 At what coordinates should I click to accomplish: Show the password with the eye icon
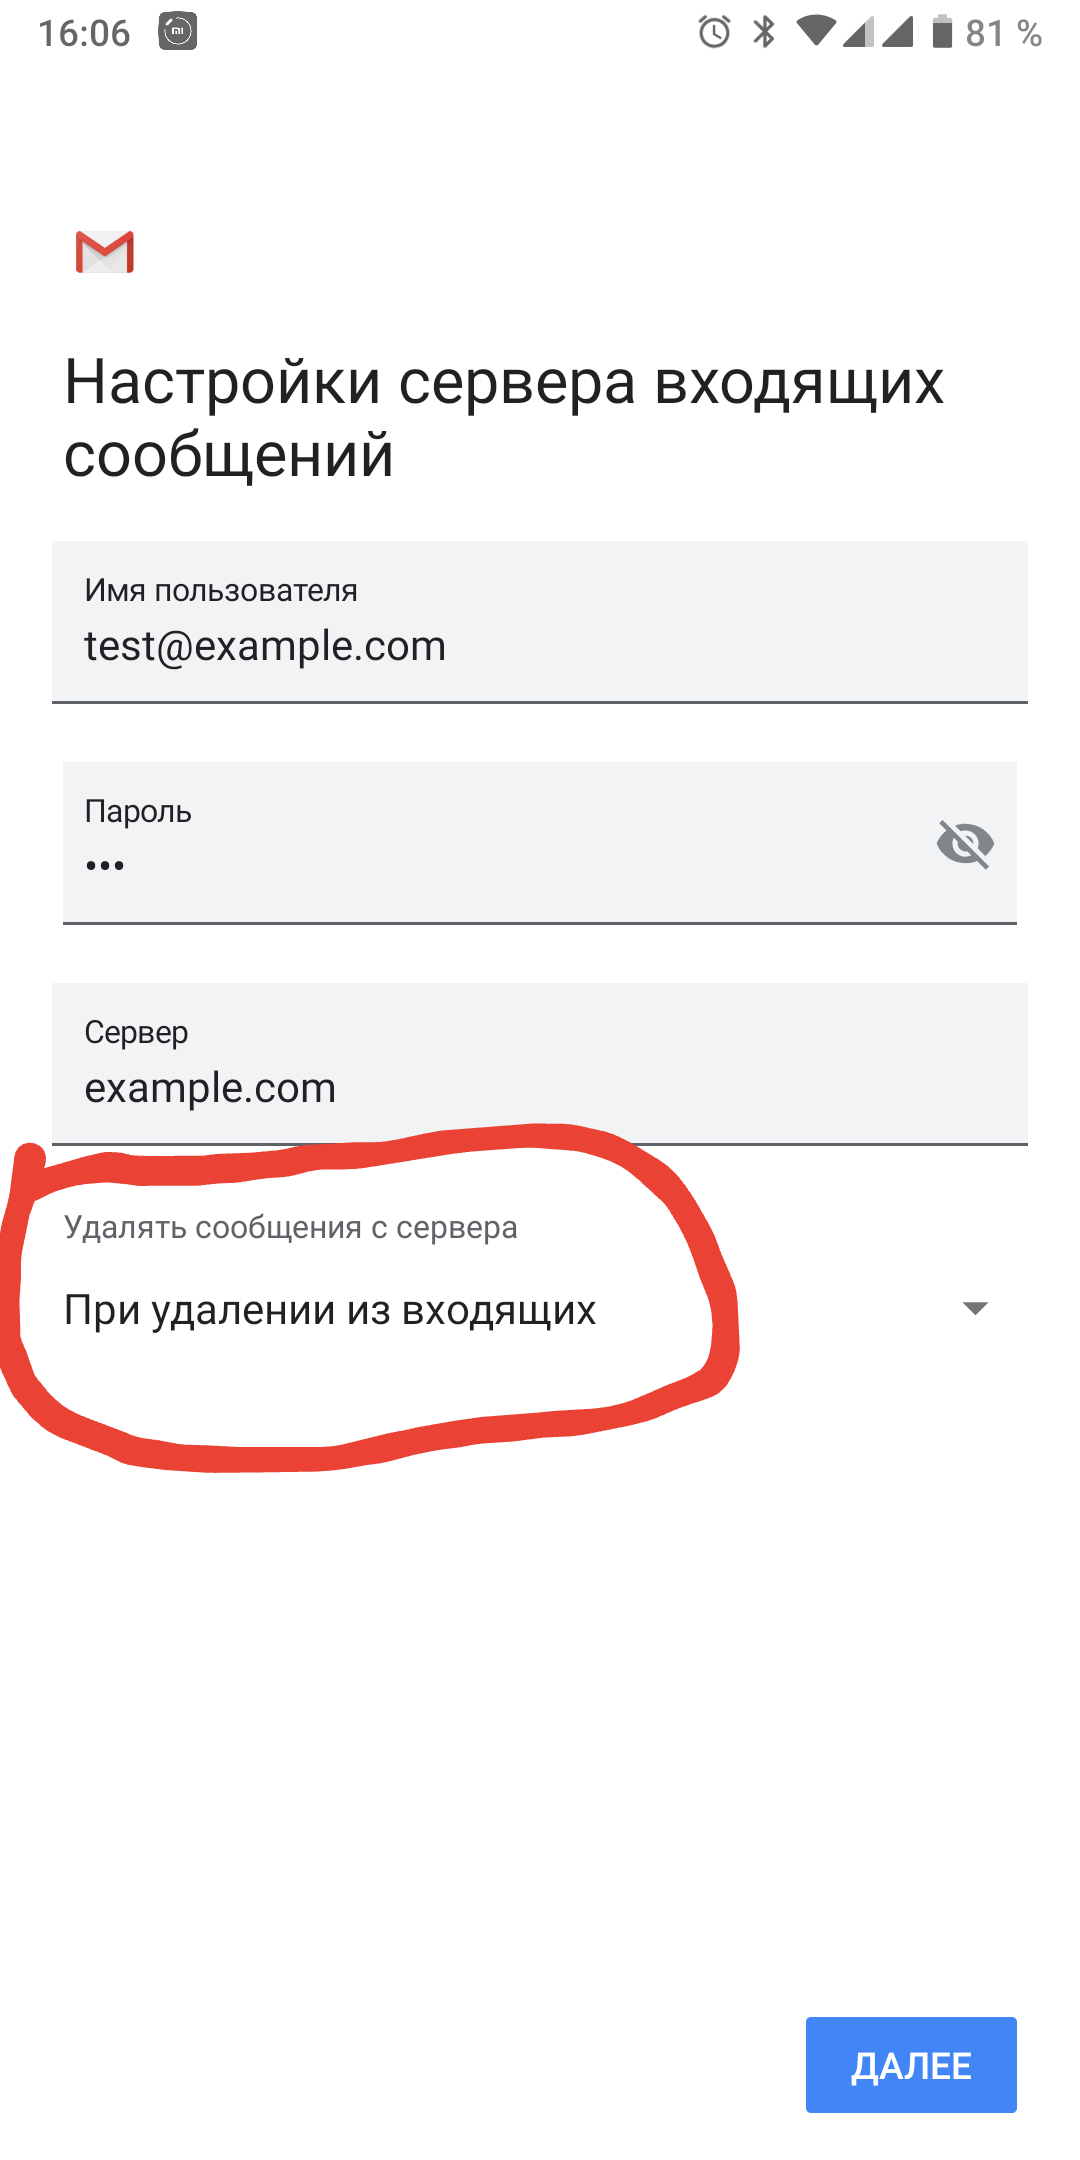965,843
